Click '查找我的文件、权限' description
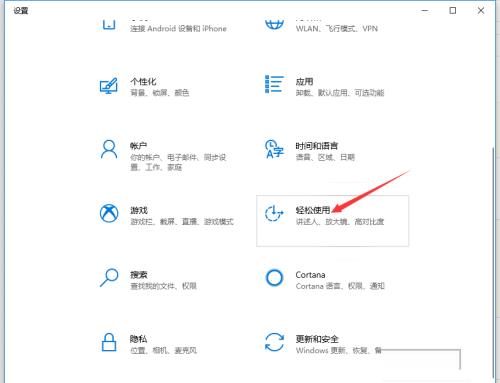This screenshot has width=500, height=383. (x=163, y=286)
